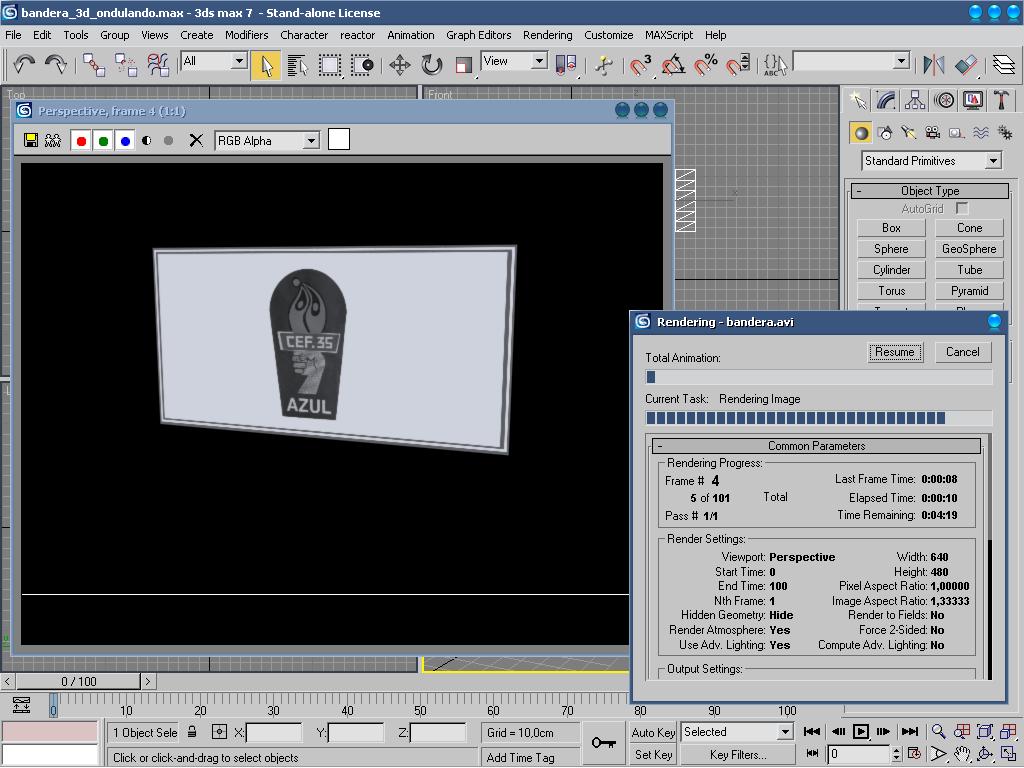The image size is (1024, 768).
Task: Select the Move tool in toolbar
Action: pyautogui.click(x=400, y=65)
